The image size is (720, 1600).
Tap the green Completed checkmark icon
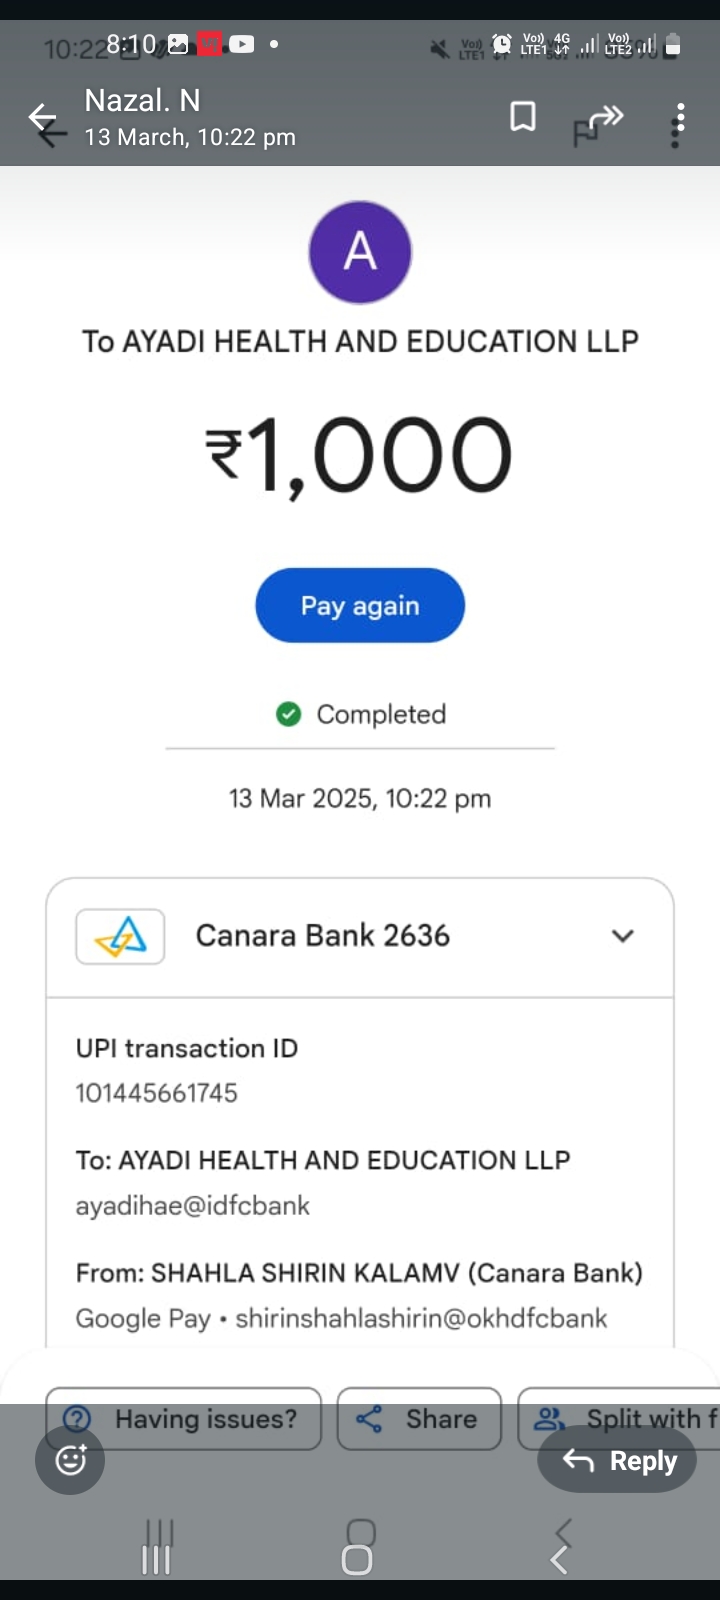(x=288, y=714)
